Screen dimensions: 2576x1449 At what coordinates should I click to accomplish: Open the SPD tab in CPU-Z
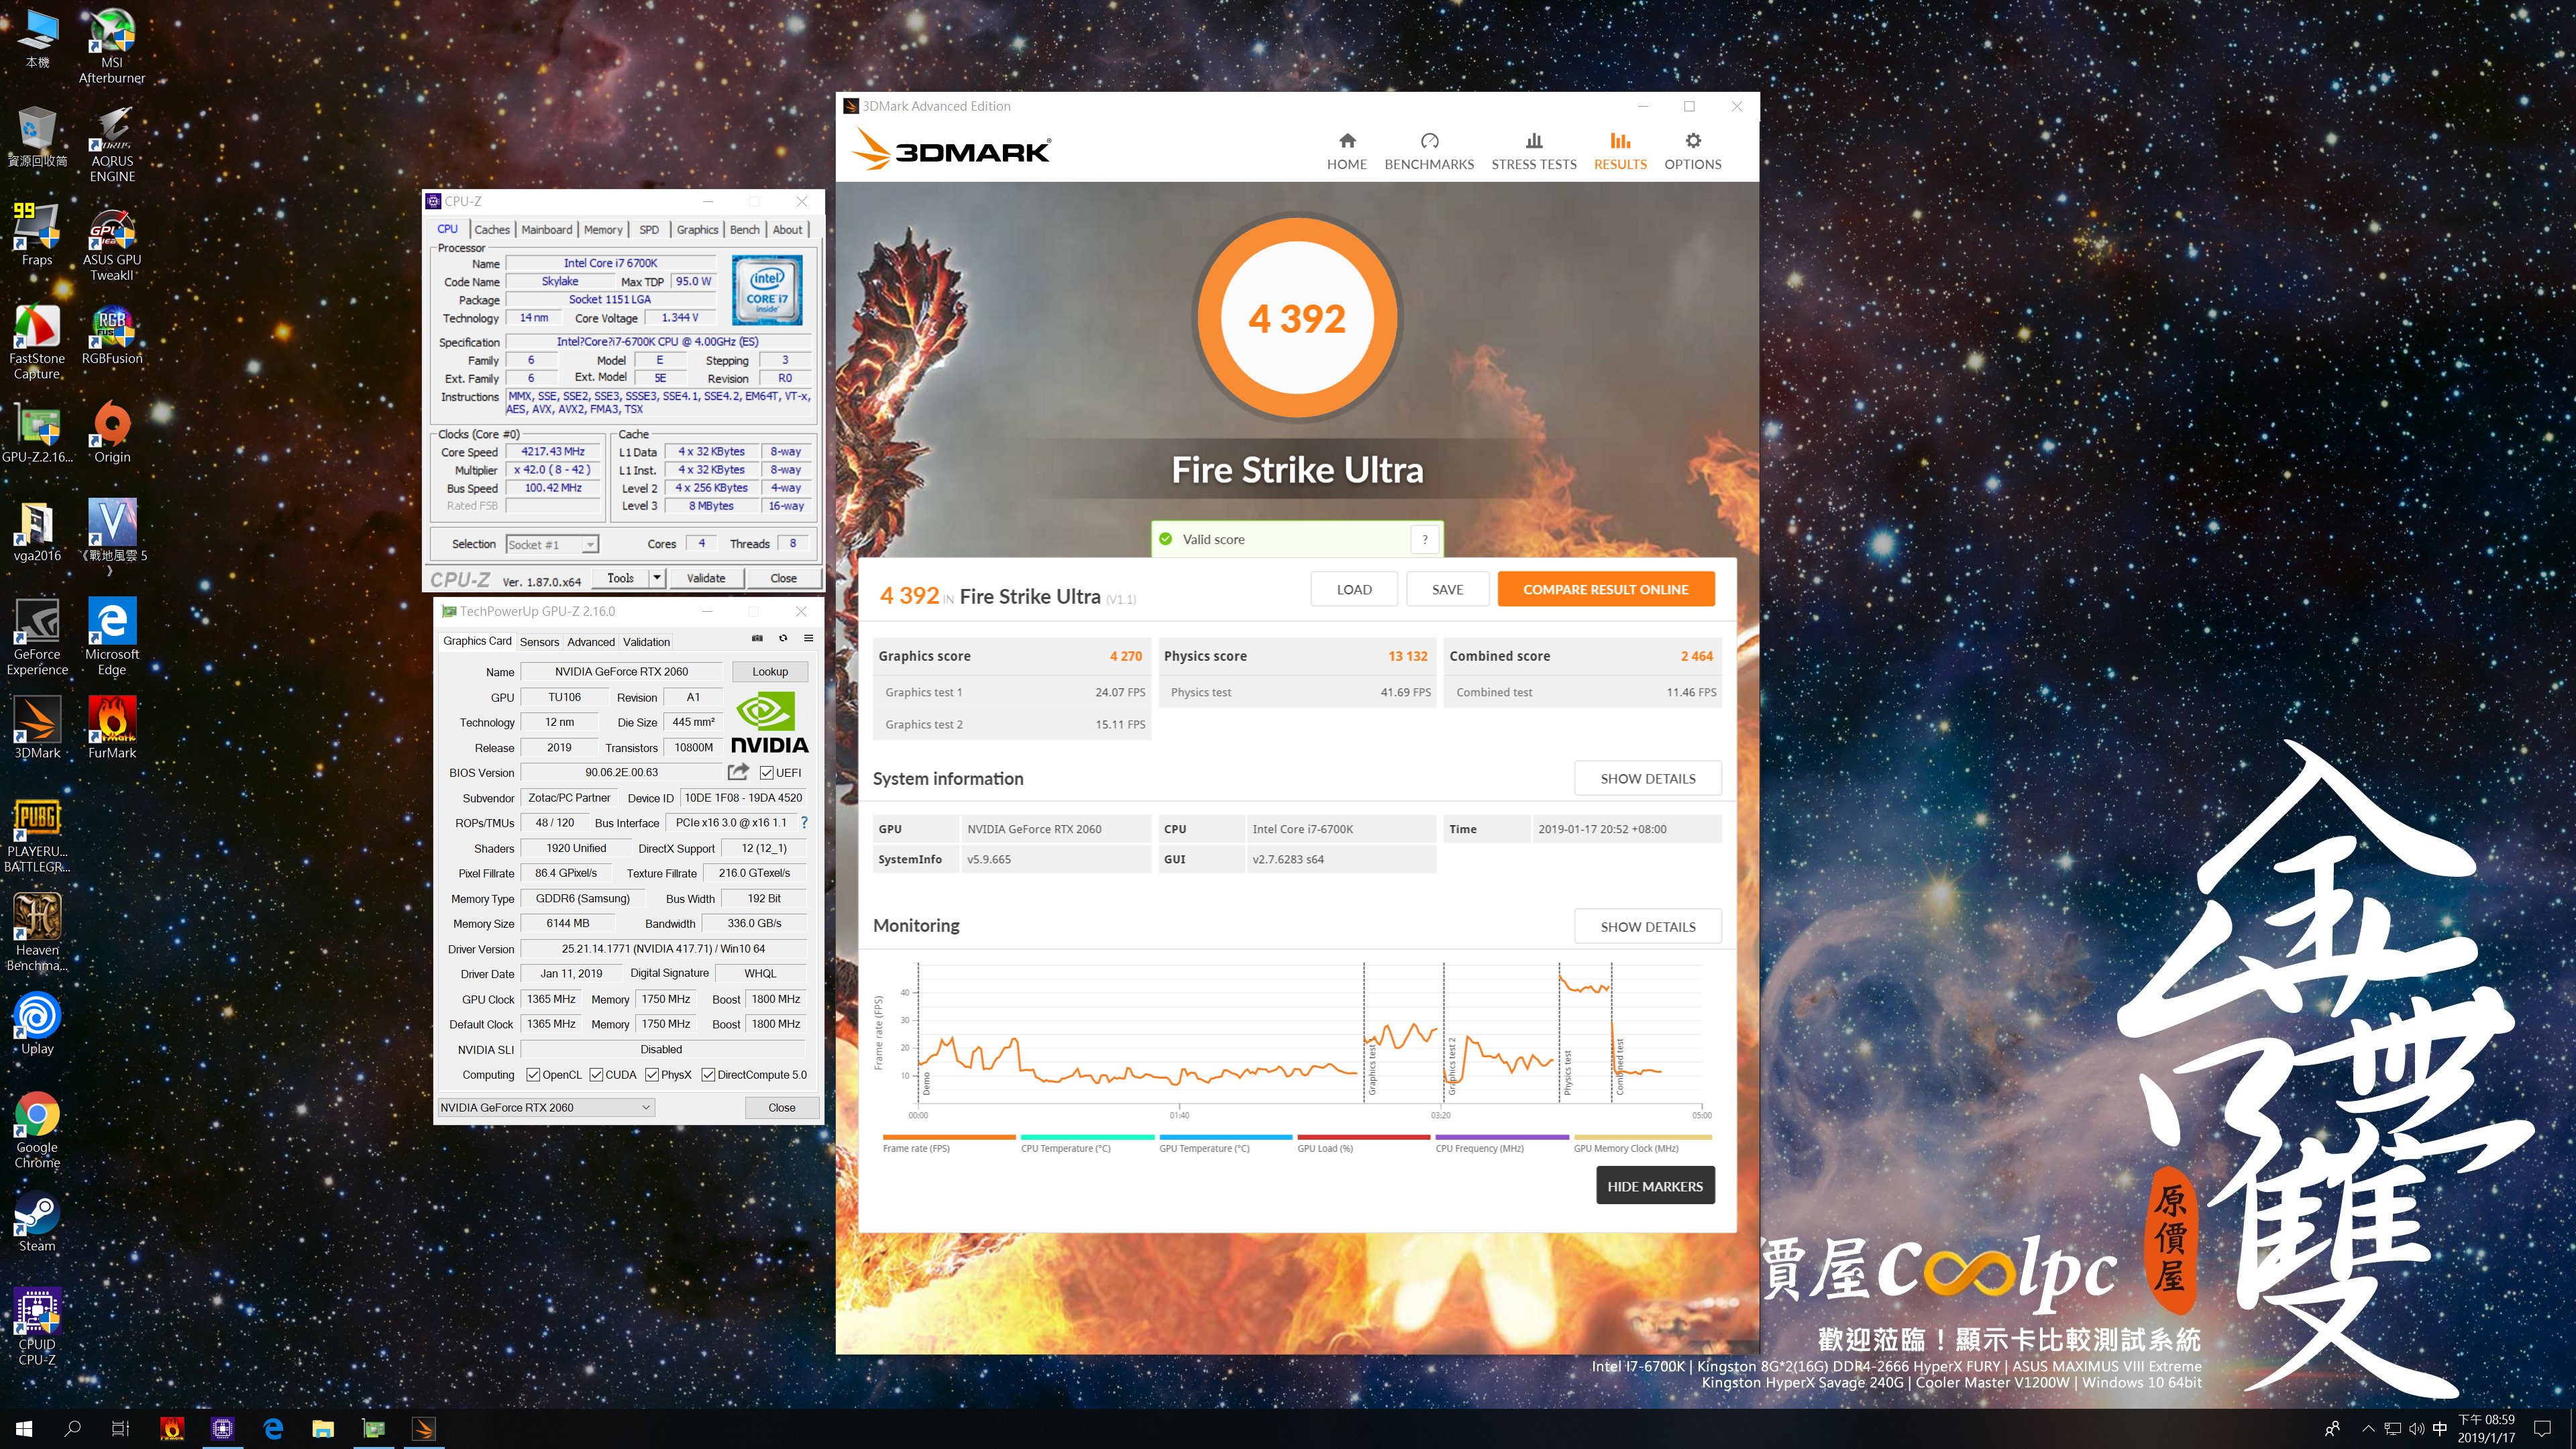click(x=649, y=229)
